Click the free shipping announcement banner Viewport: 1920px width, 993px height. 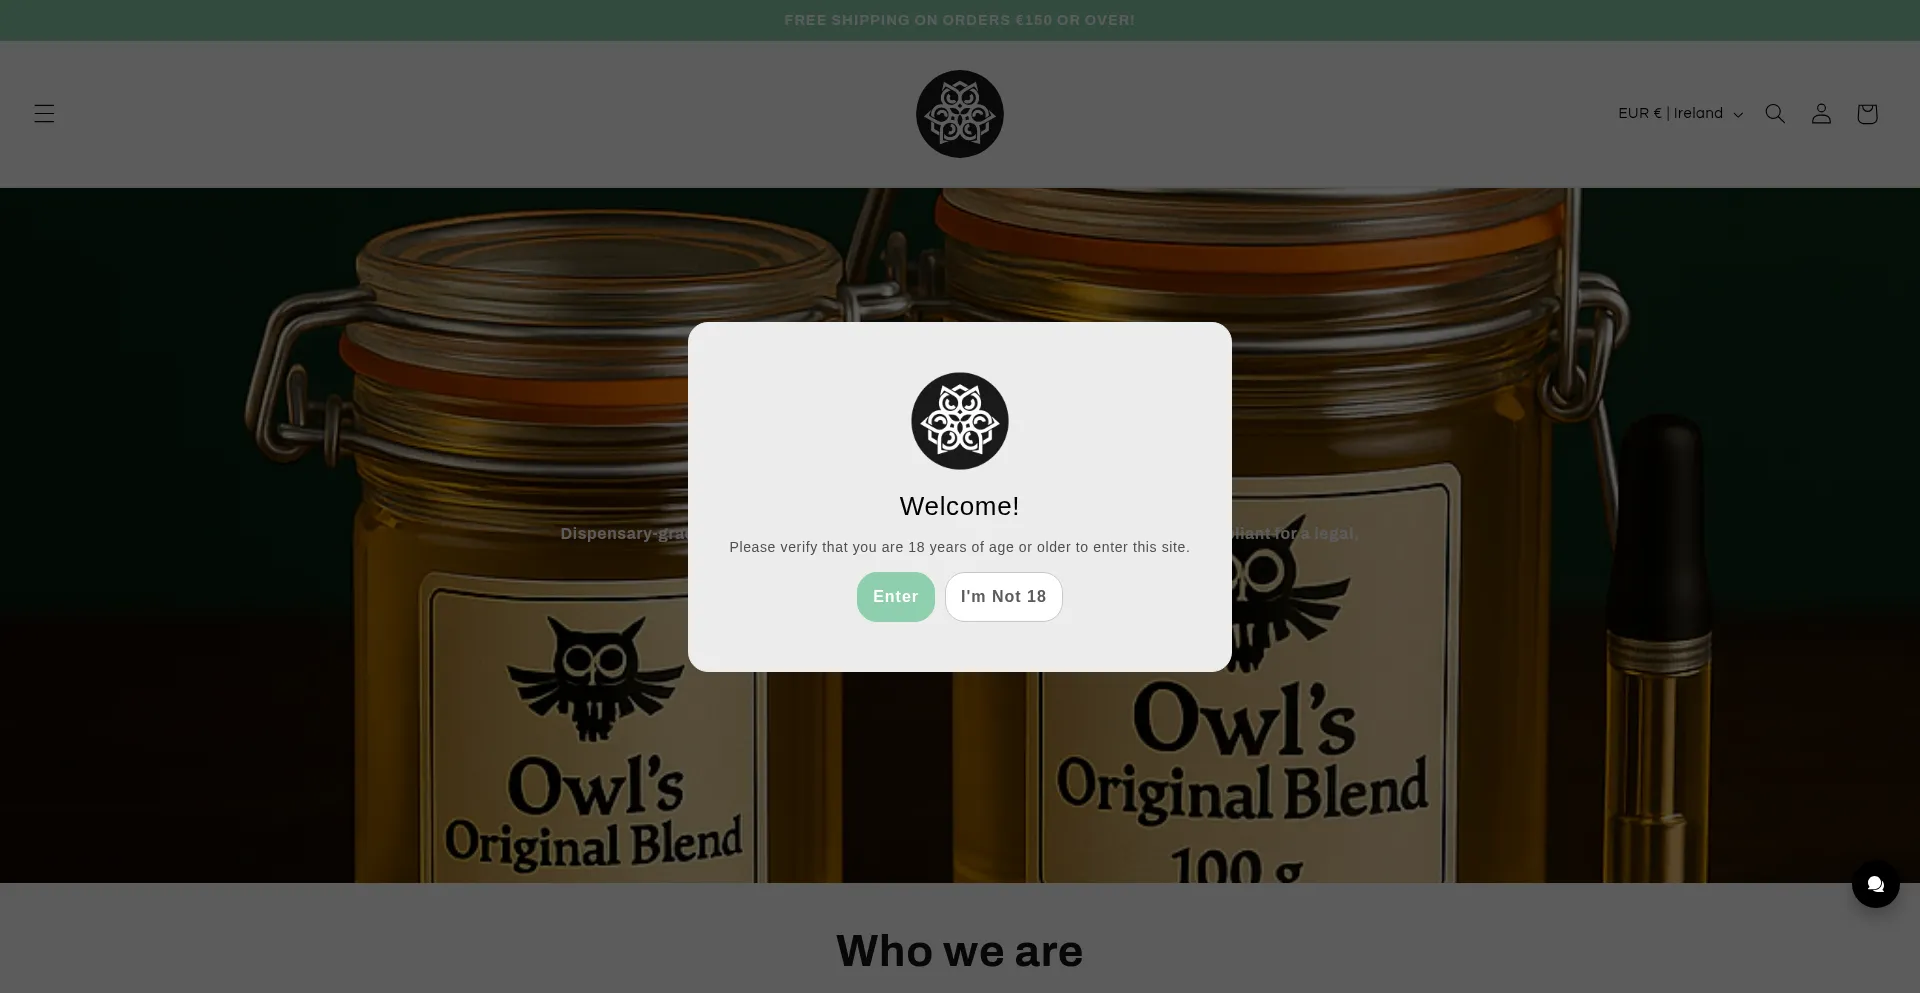[960, 20]
